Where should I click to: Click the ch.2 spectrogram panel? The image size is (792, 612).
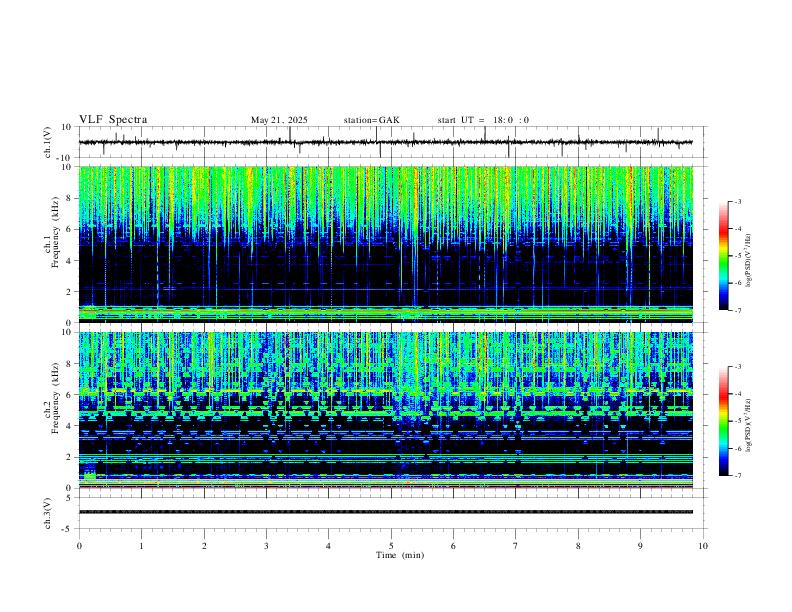coord(386,410)
